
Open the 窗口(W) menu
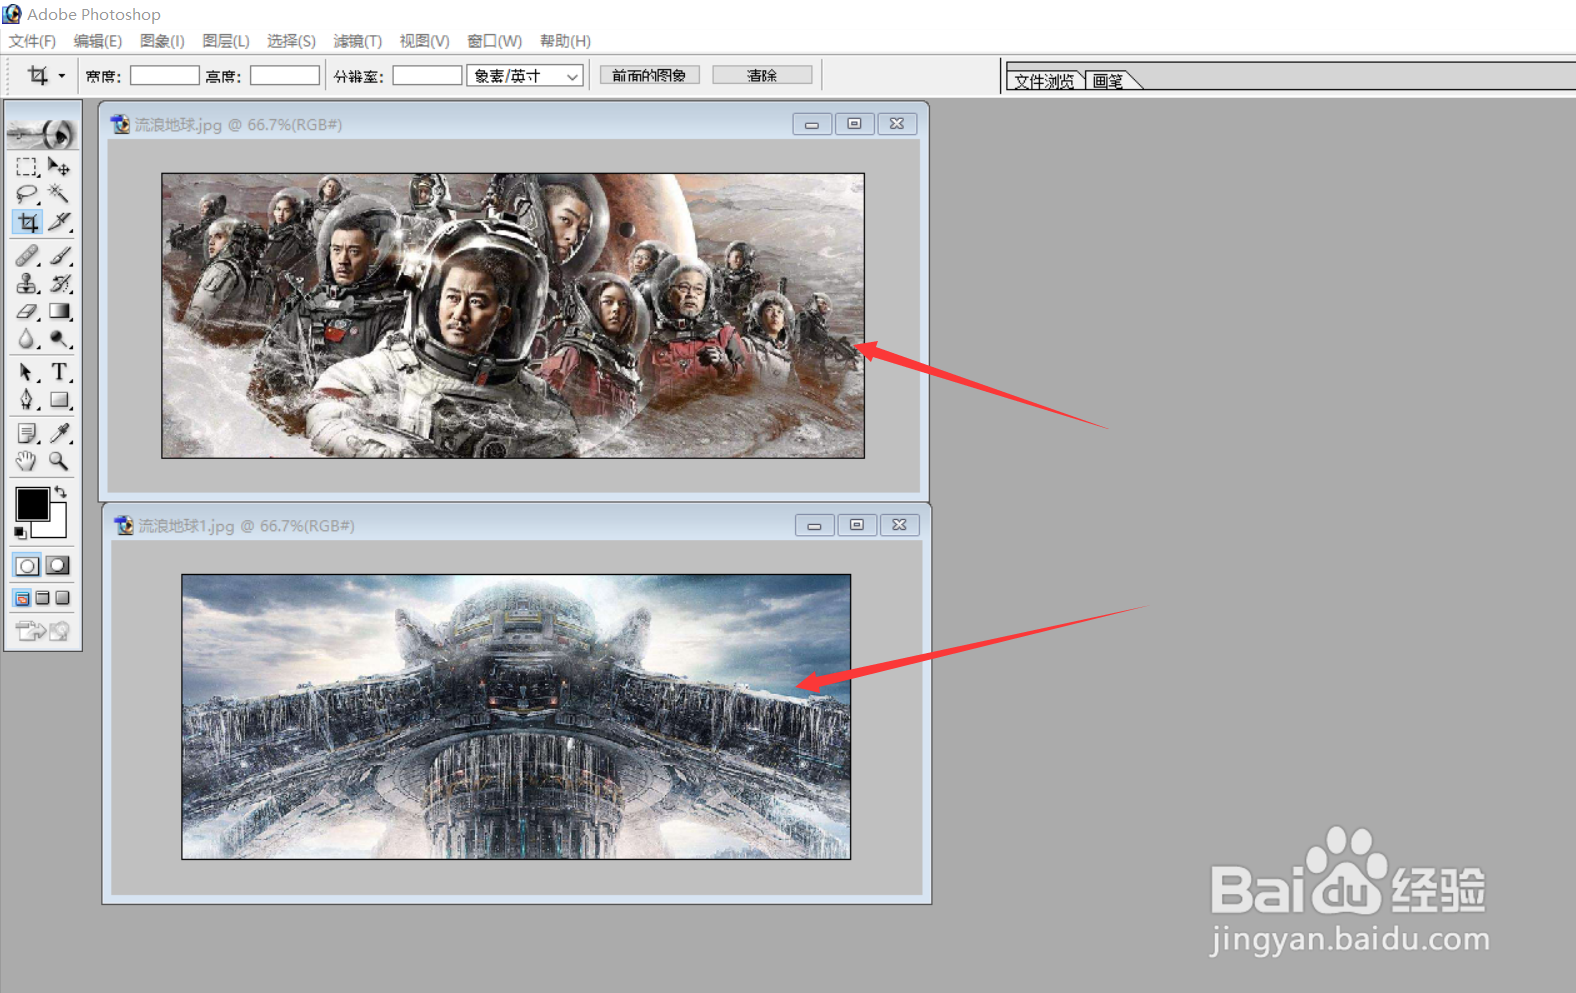494,41
